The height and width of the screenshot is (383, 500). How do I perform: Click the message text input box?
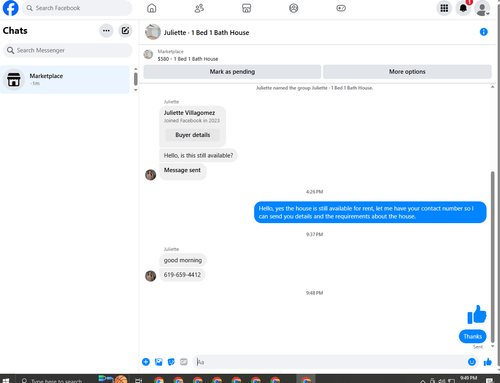point(336,362)
